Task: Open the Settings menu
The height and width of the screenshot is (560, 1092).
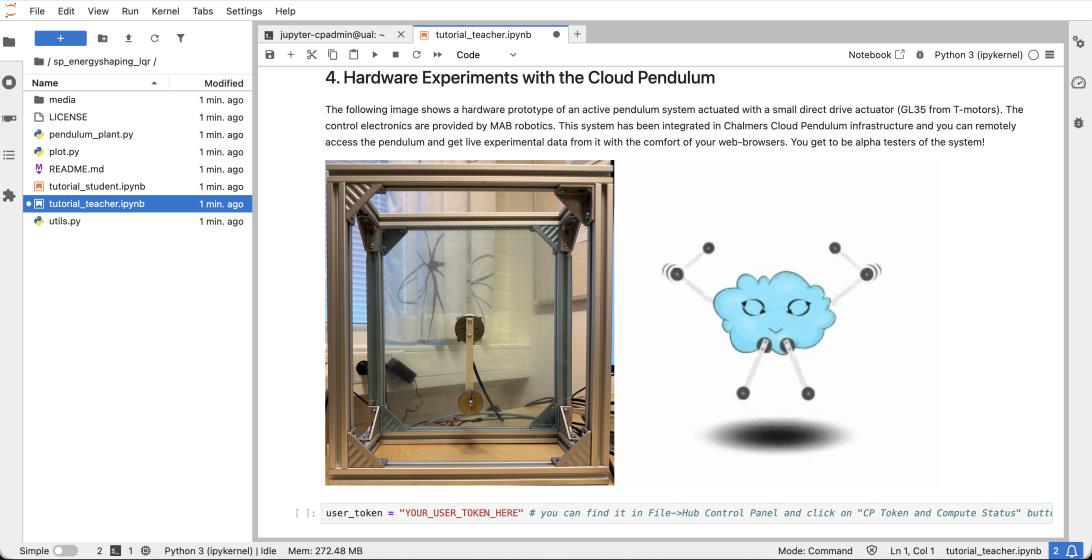Action: pyautogui.click(x=244, y=11)
